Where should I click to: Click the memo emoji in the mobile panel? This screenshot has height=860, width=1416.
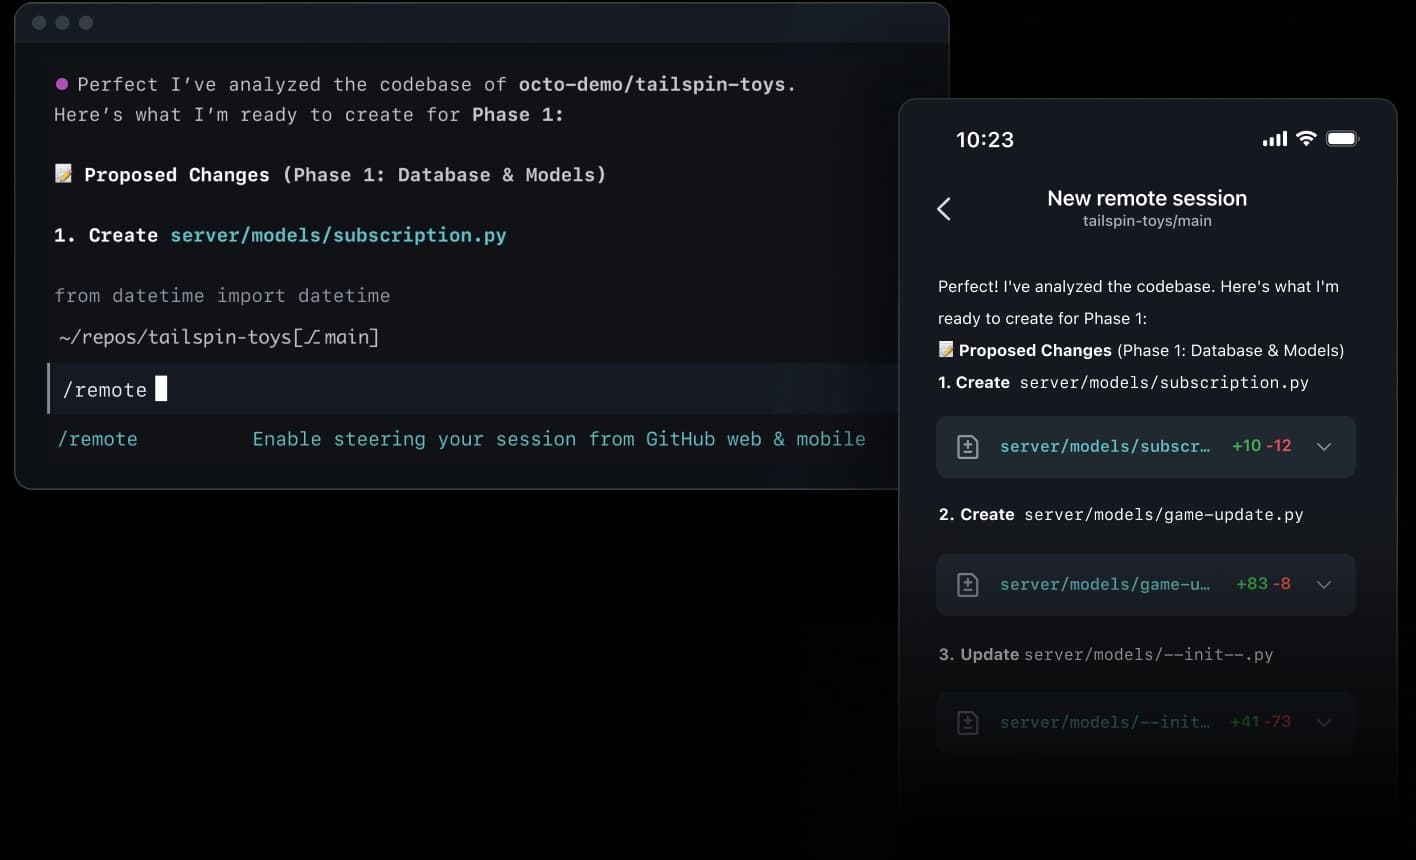946,350
